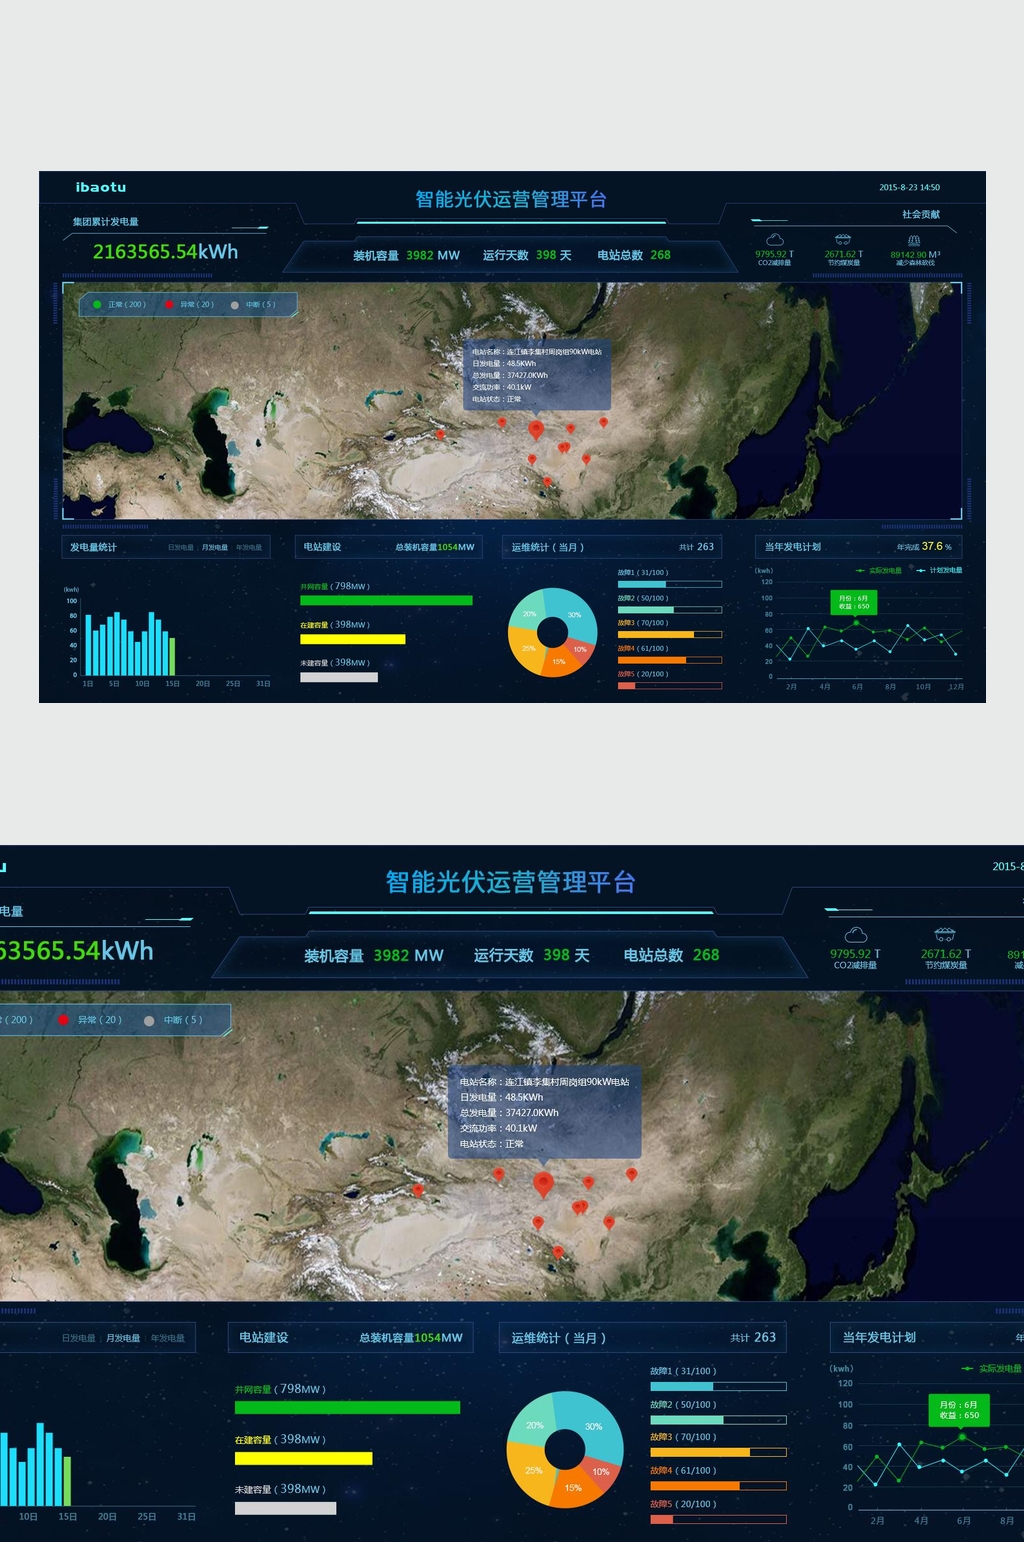Viewport: 1024px width, 1542px height.
Task: Click the ibaotu logo in the small dashboard
Action: 101,187
